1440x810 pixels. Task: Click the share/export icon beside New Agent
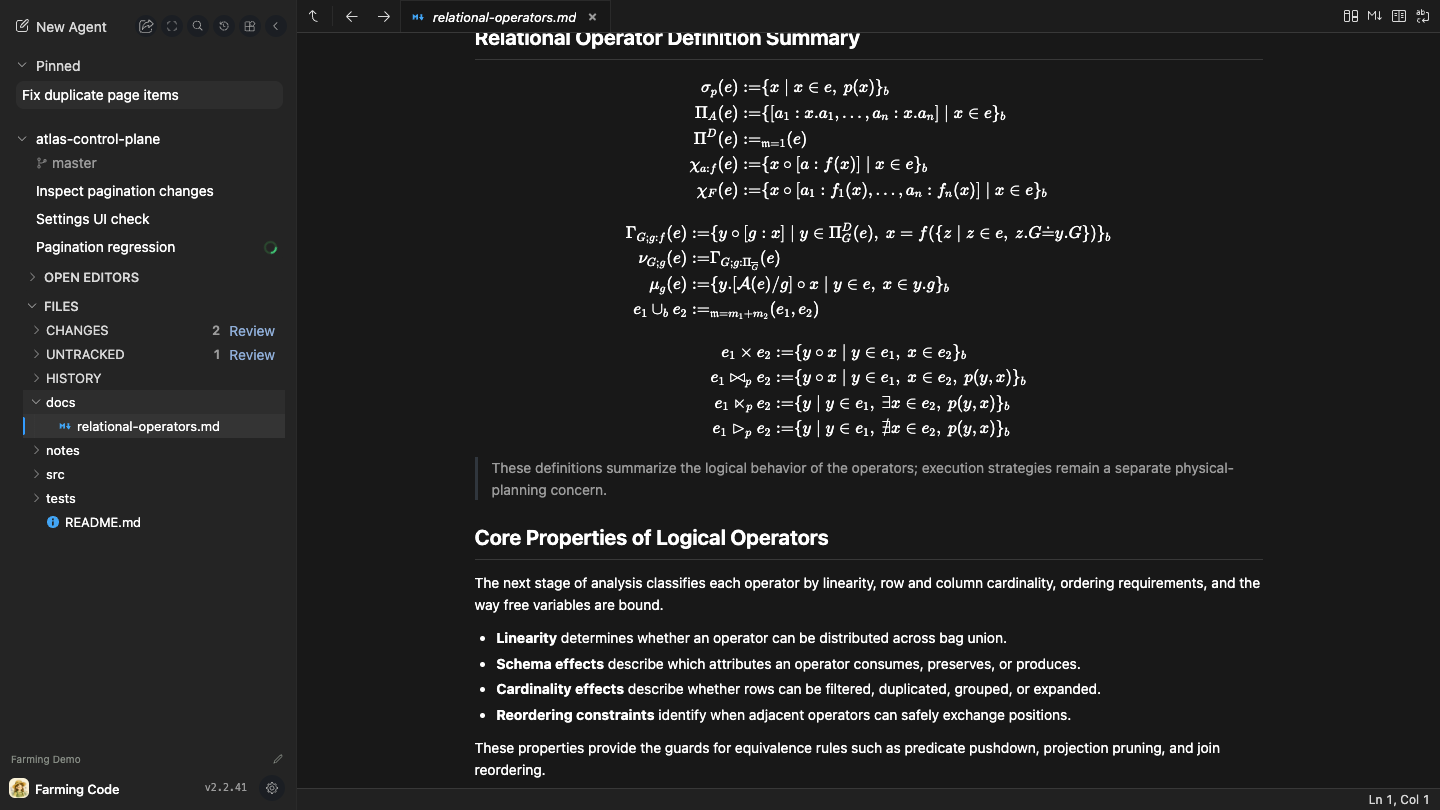pyautogui.click(x=146, y=27)
